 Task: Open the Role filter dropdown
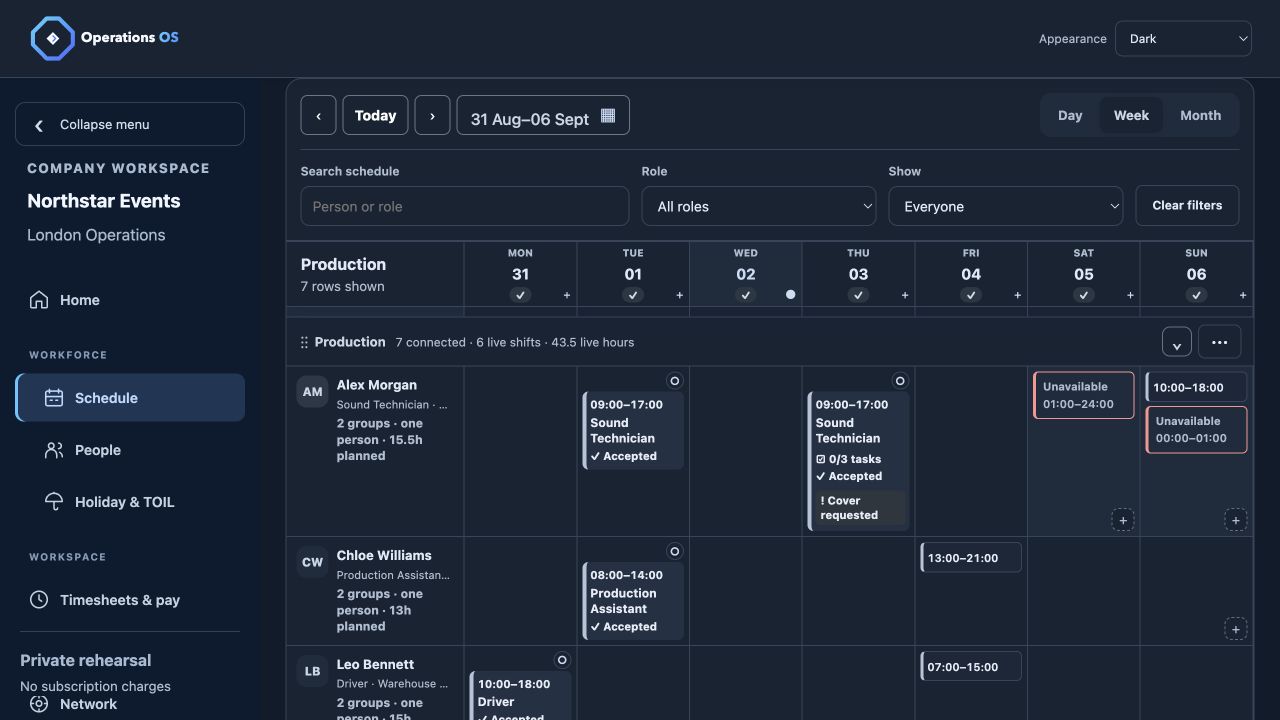[759, 206]
